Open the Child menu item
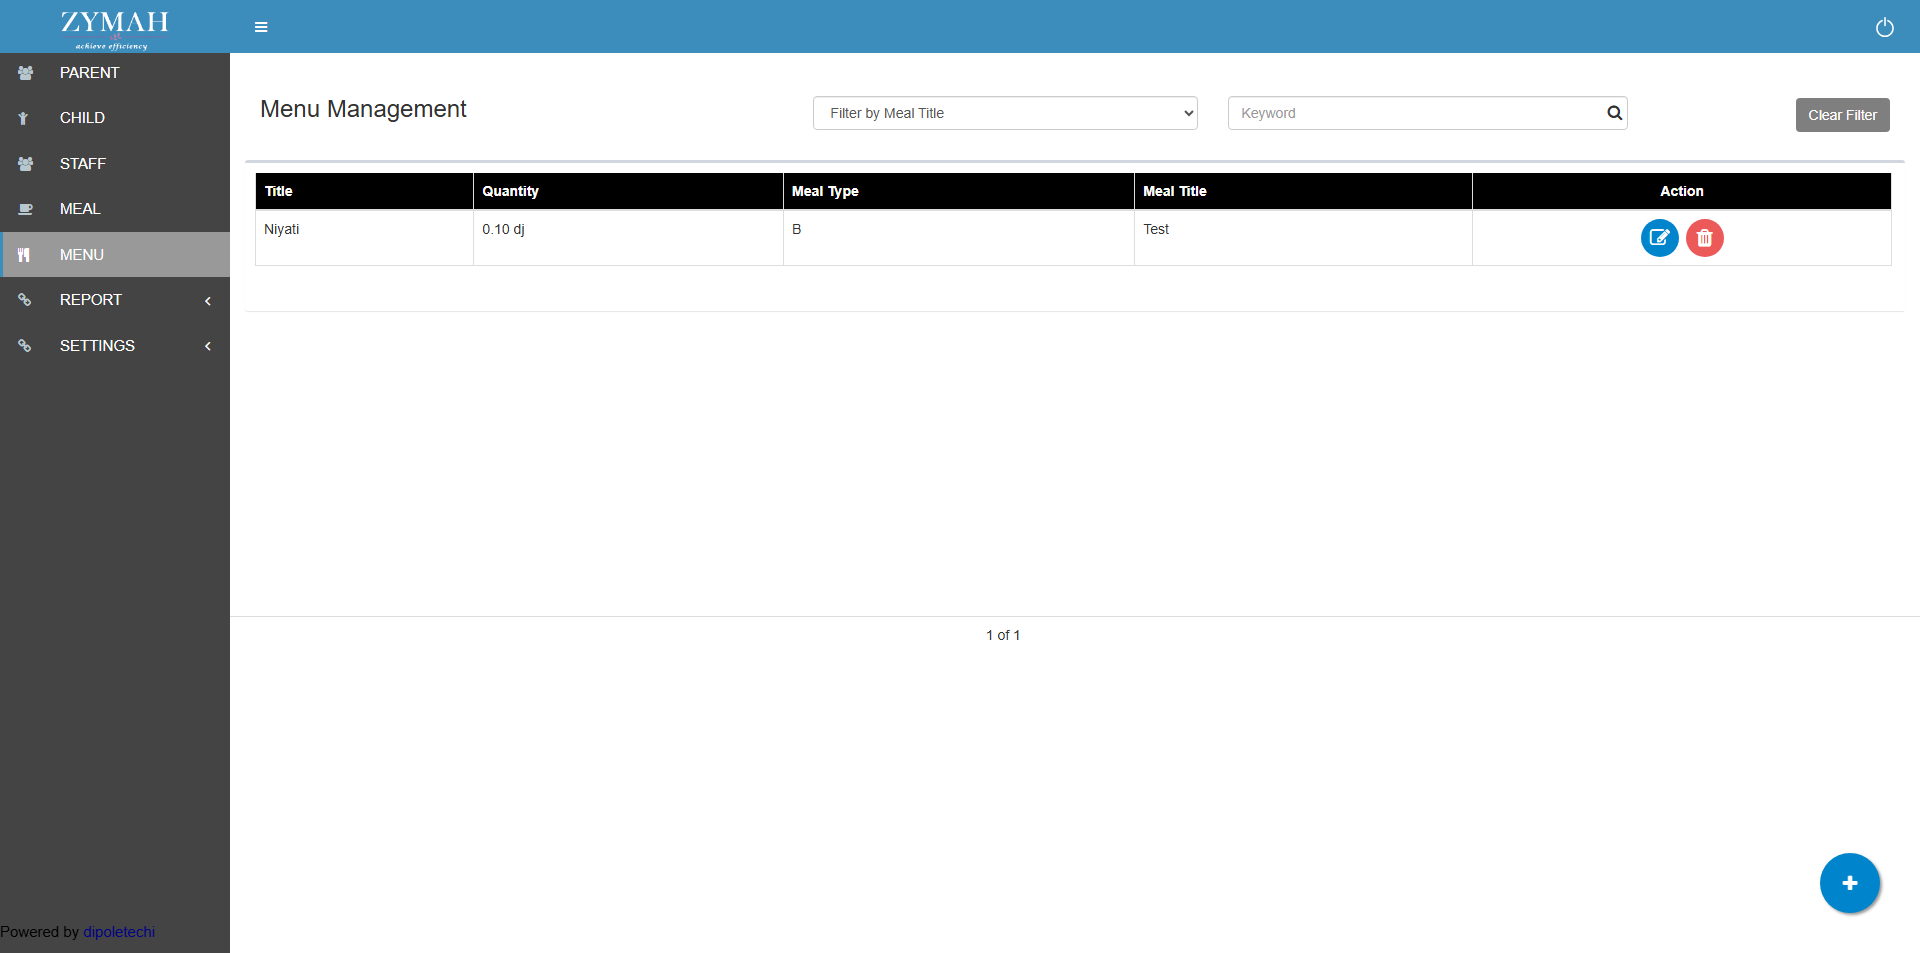This screenshot has width=1920, height=953. coord(82,118)
